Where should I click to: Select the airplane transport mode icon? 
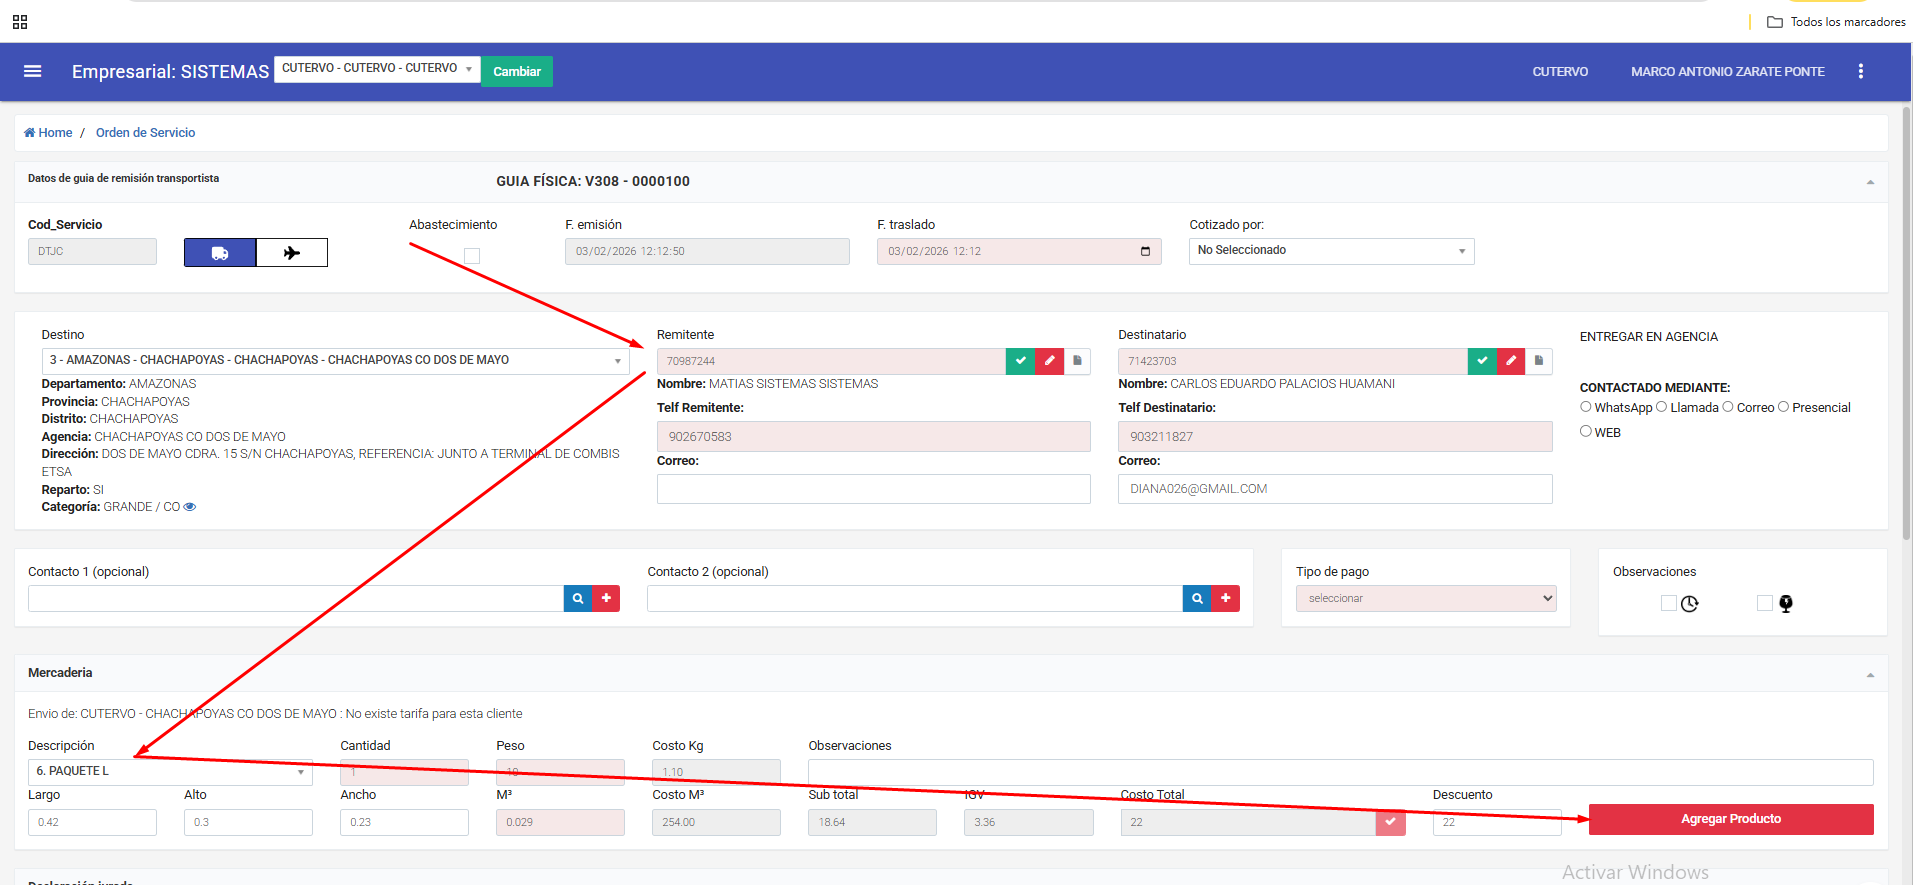292,253
